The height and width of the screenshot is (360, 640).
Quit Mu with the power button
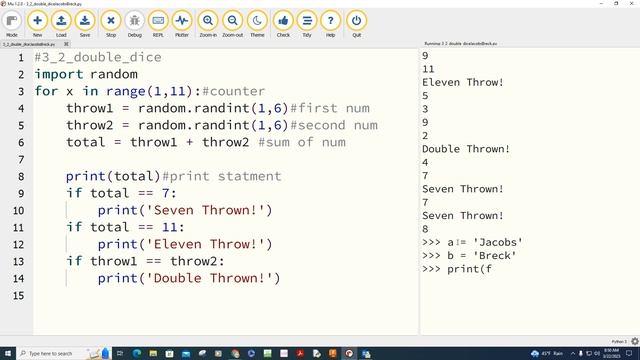(356, 24)
